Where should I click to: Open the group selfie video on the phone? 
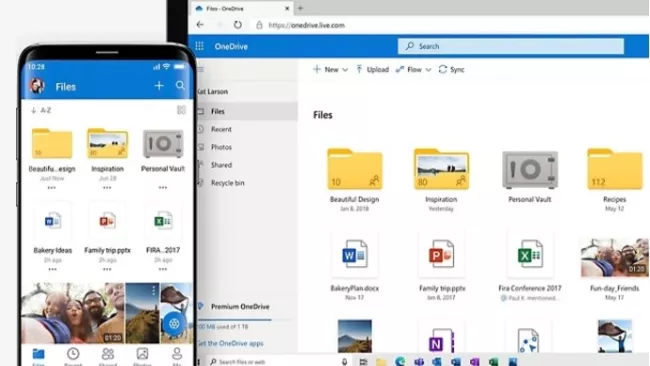coord(73,313)
